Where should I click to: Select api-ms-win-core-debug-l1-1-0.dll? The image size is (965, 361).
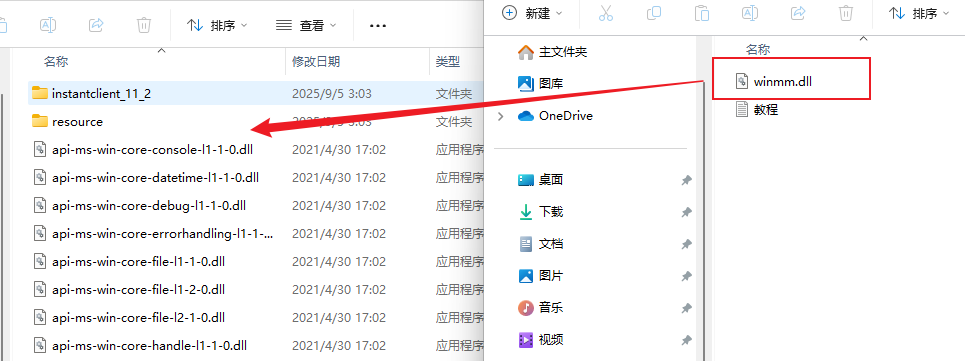coord(150,205)
